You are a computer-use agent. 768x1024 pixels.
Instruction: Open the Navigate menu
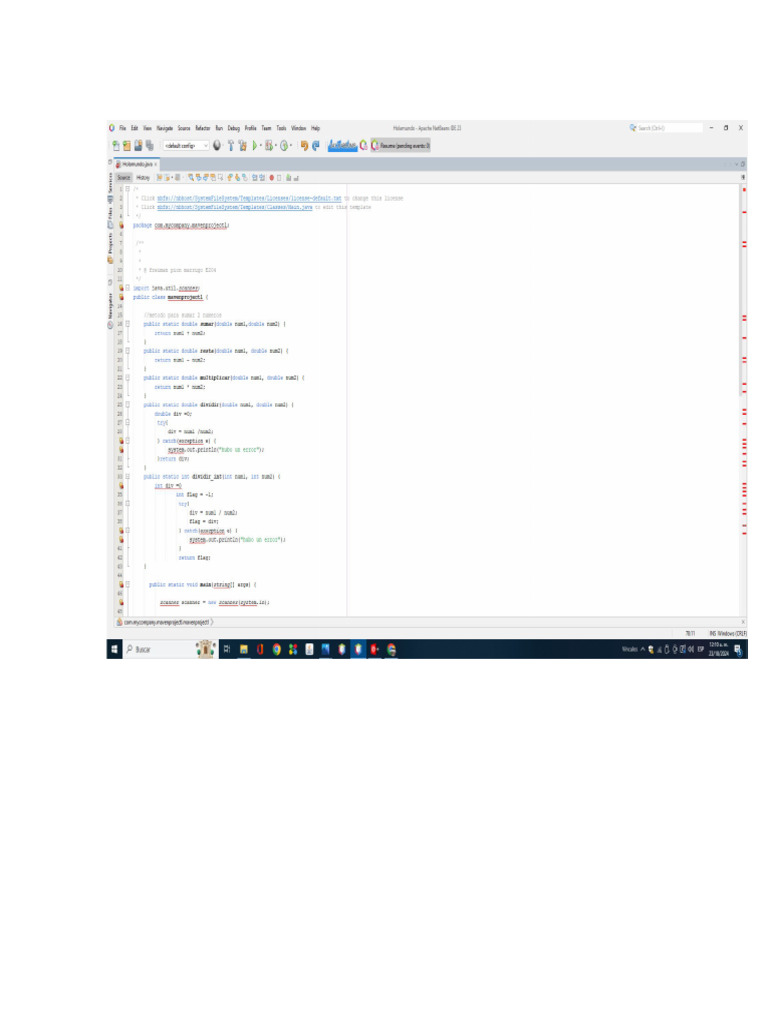pos(165,128)
